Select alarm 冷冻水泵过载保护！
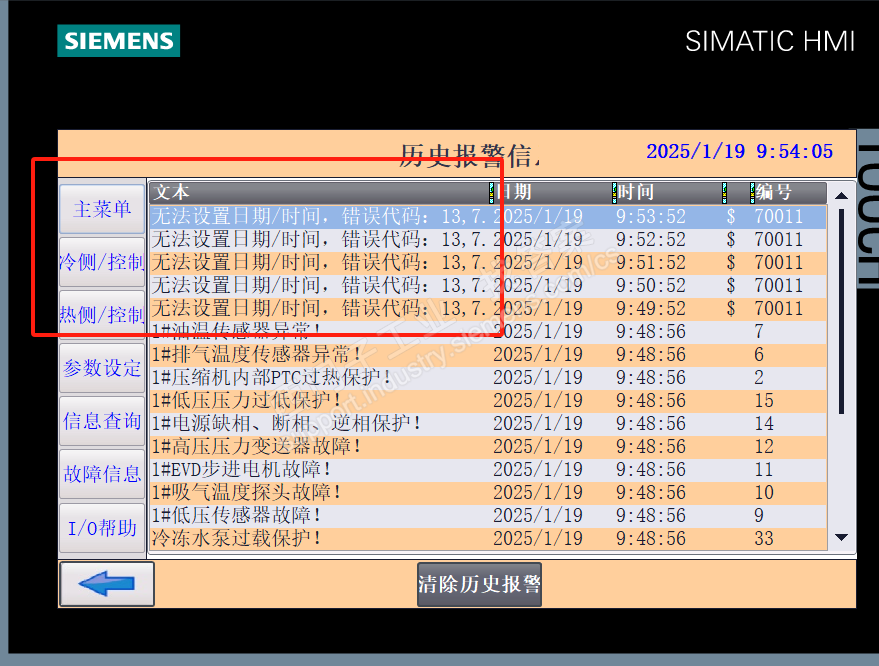The image size is (879, 666). pyautogui.click(x=488, y=538)
